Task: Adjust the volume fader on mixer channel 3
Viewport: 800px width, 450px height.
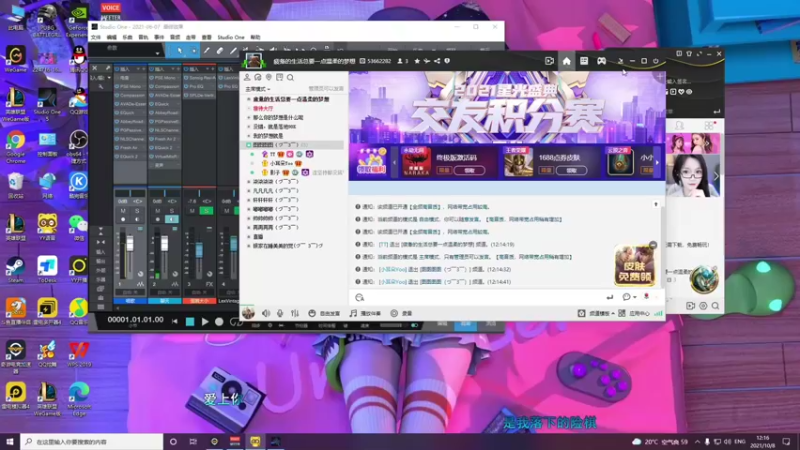Action: tap(199, 249)
